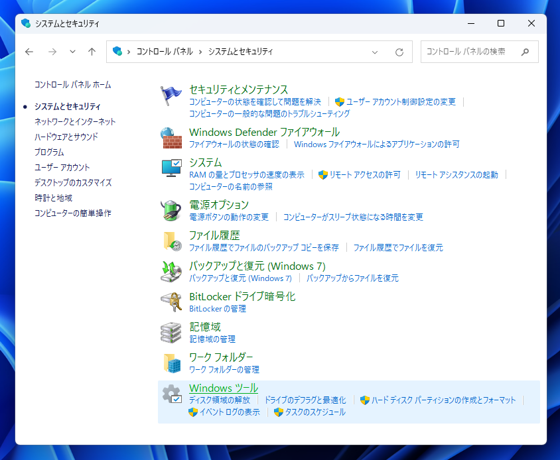The width and height of the screenshot is (560, 460).
Task: Click the システムとセキュリティ sidebar entry
Action: click(x=68, y=106)
